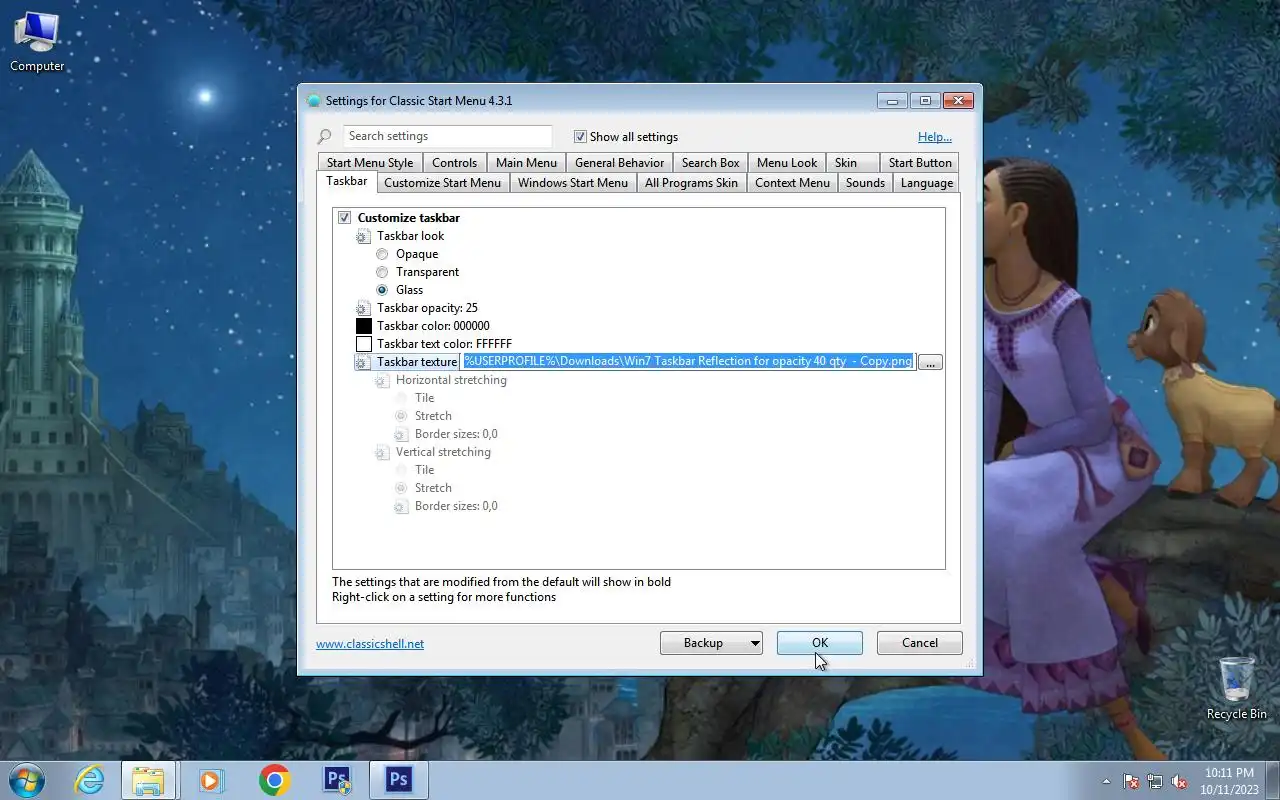1280x800 pixels.
Task: Click white Taskbar text color swatch
Action: pos(364,344)
